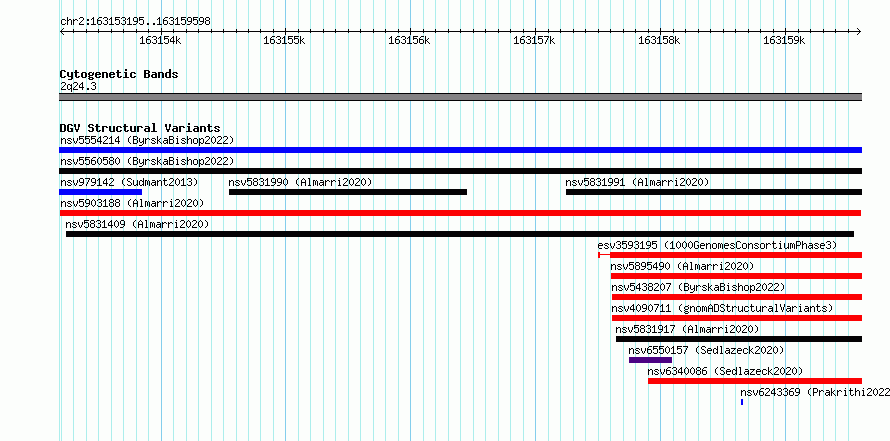Open the nsv979142 (Sudmant2013) label
The image size is (890, 441).
pyautogui.click(x=129, y=182)
